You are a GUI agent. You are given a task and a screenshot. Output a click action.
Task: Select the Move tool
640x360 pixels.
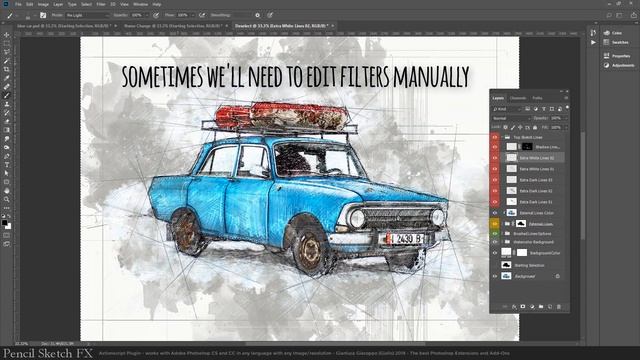click(x=7, y=35)
